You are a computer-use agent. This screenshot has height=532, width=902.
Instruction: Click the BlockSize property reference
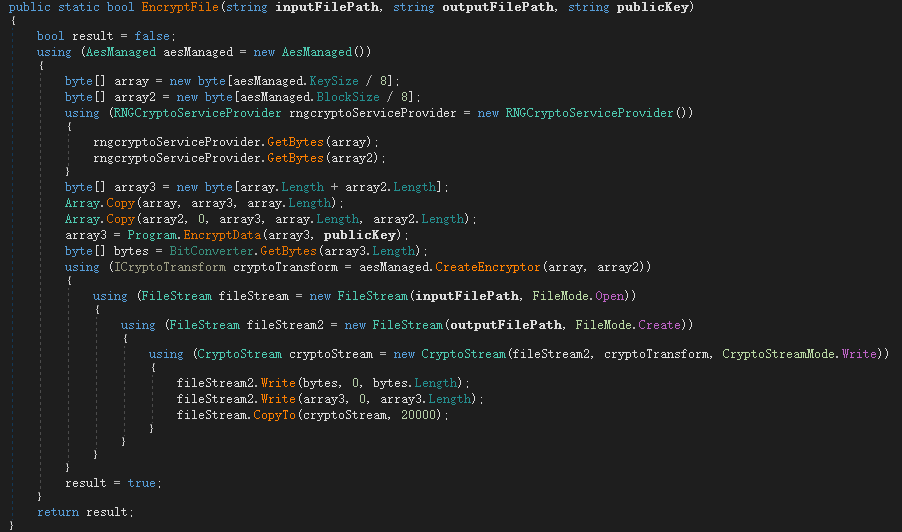click(348, 97)
